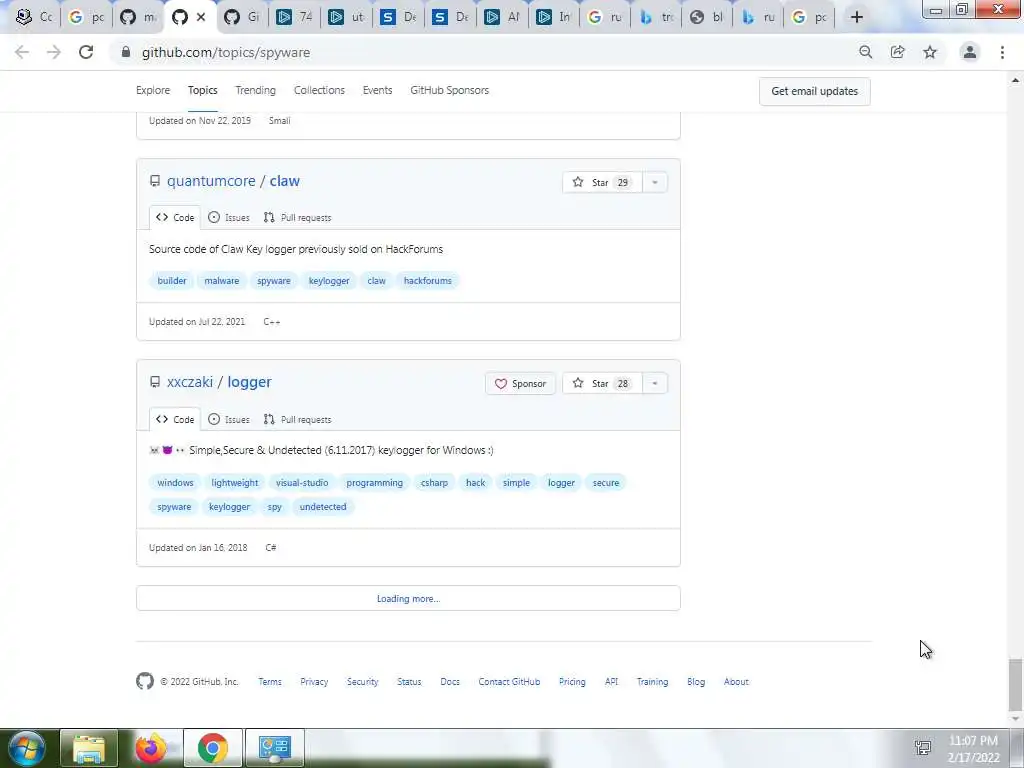Expand star list dropdown for claw
Viewport: 1024px width, 768px height.
coord(654,182)
